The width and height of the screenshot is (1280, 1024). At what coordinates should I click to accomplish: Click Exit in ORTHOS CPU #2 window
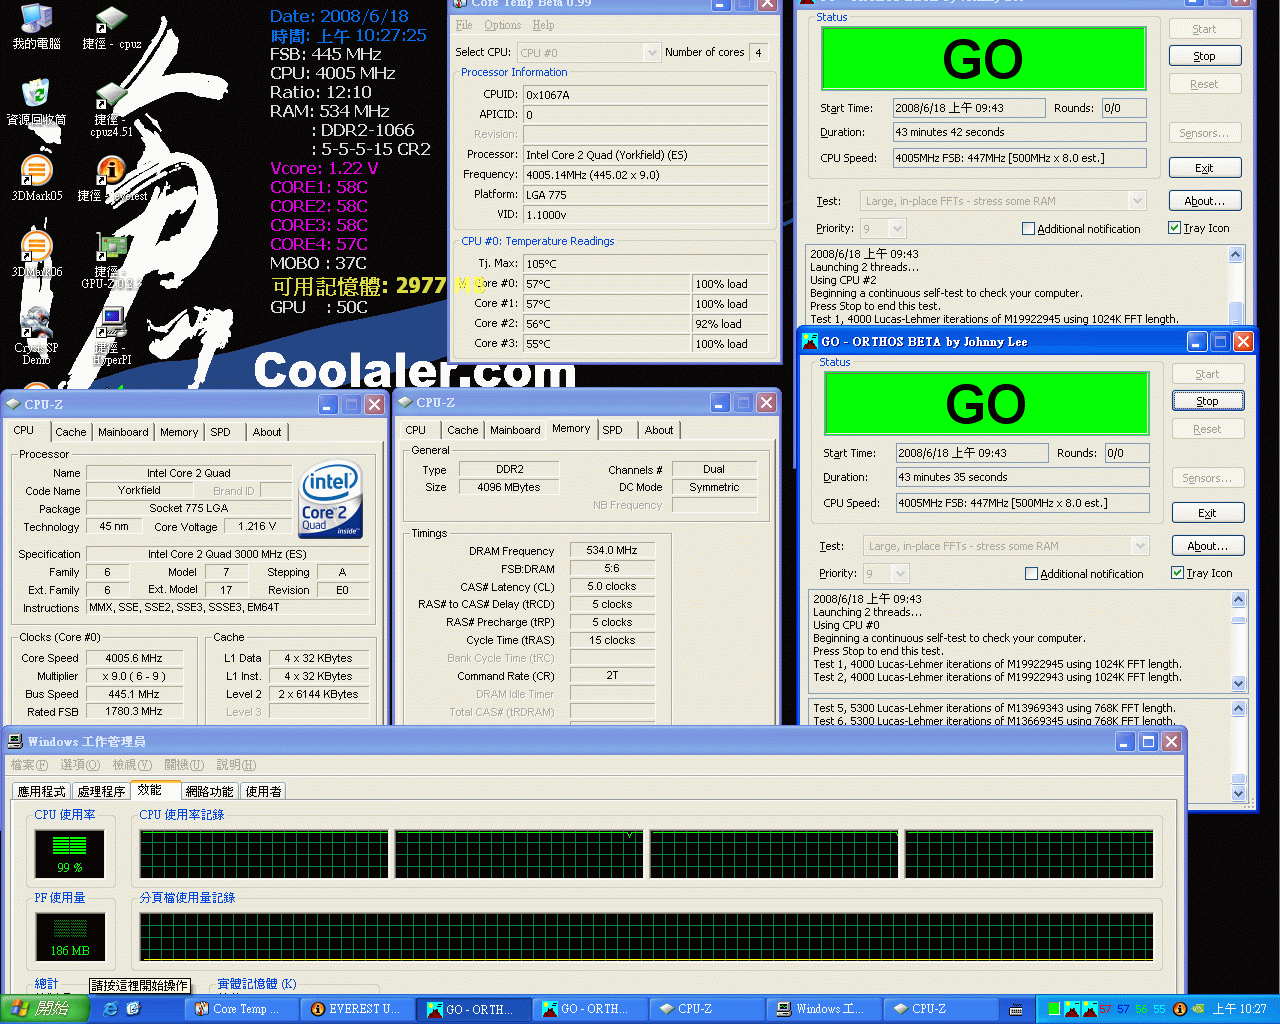(1204, 168)
